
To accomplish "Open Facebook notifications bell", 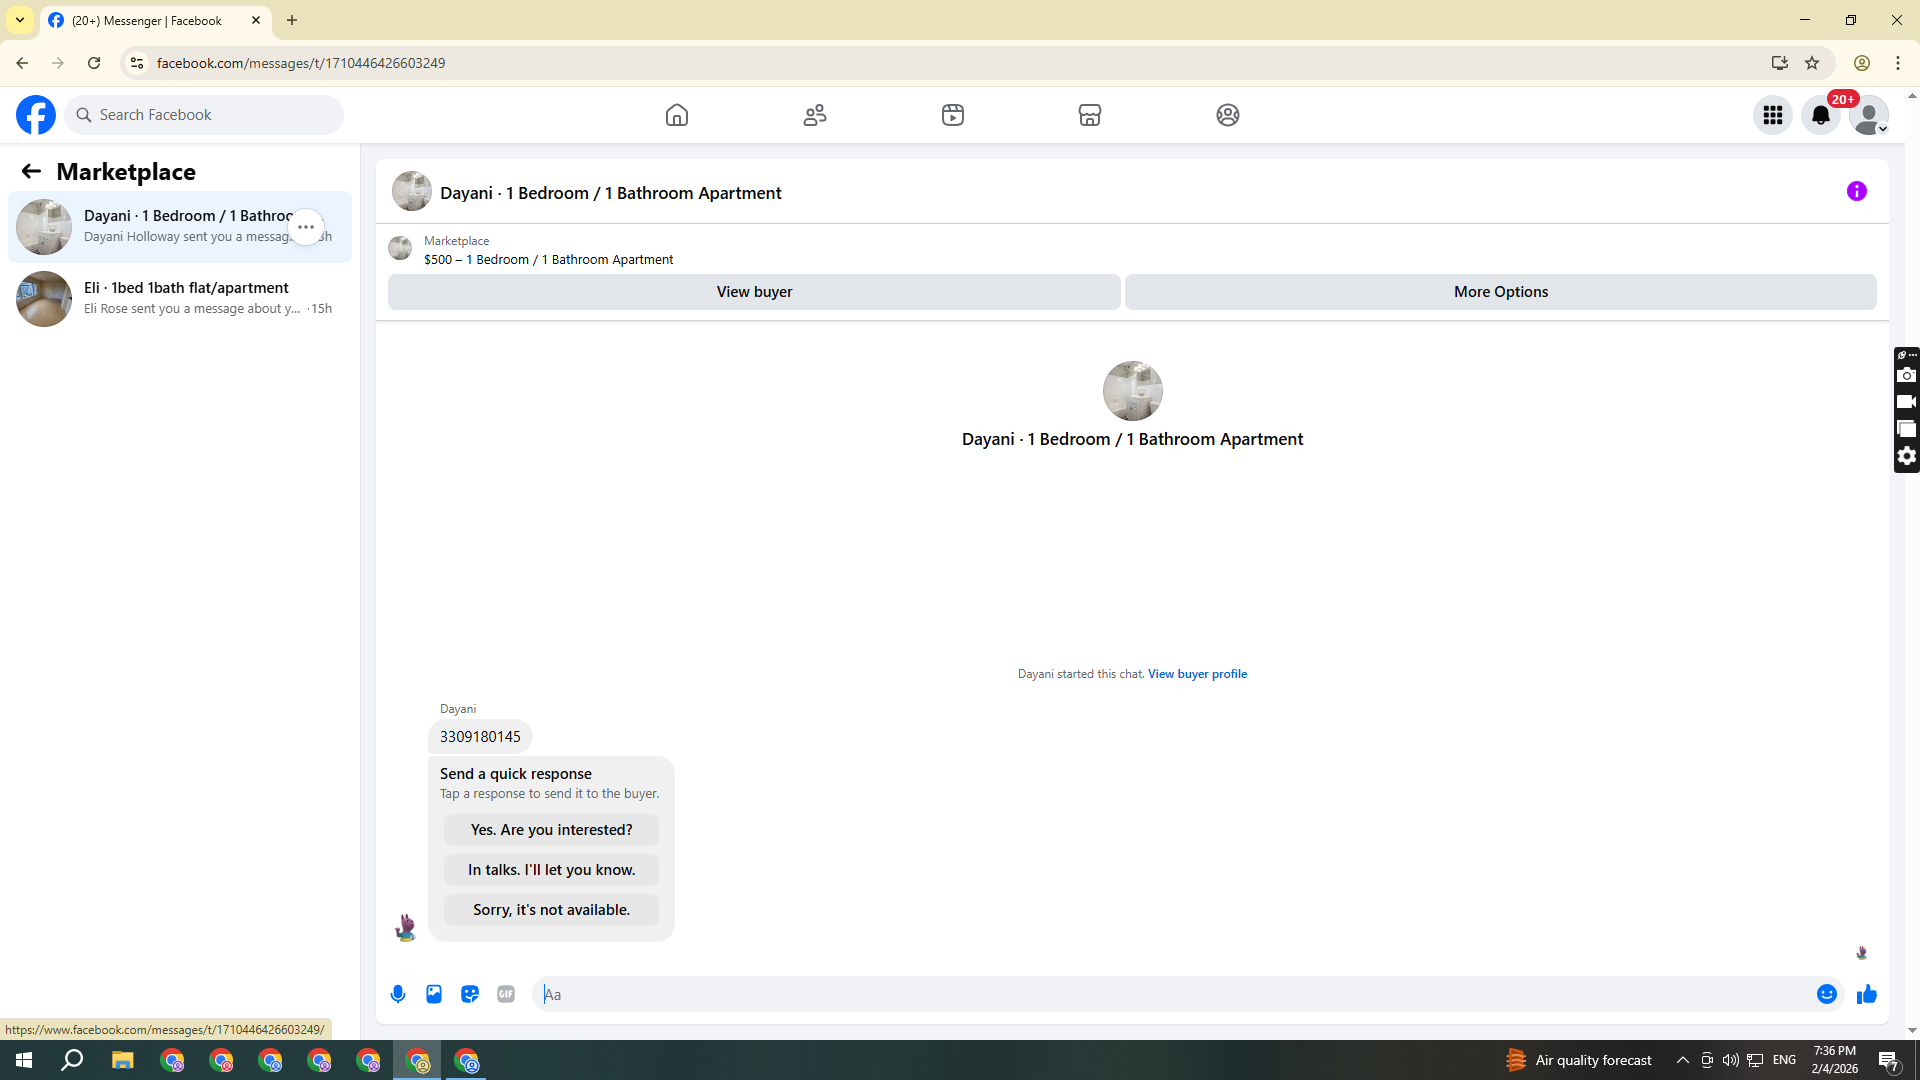I will tap(1821, 115).
